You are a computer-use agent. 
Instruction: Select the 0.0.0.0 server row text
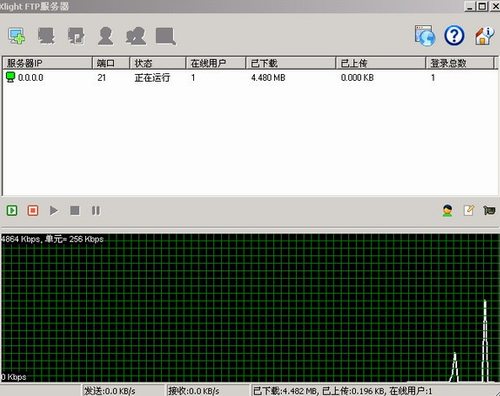pyautogui.click(x=30, y=78)
